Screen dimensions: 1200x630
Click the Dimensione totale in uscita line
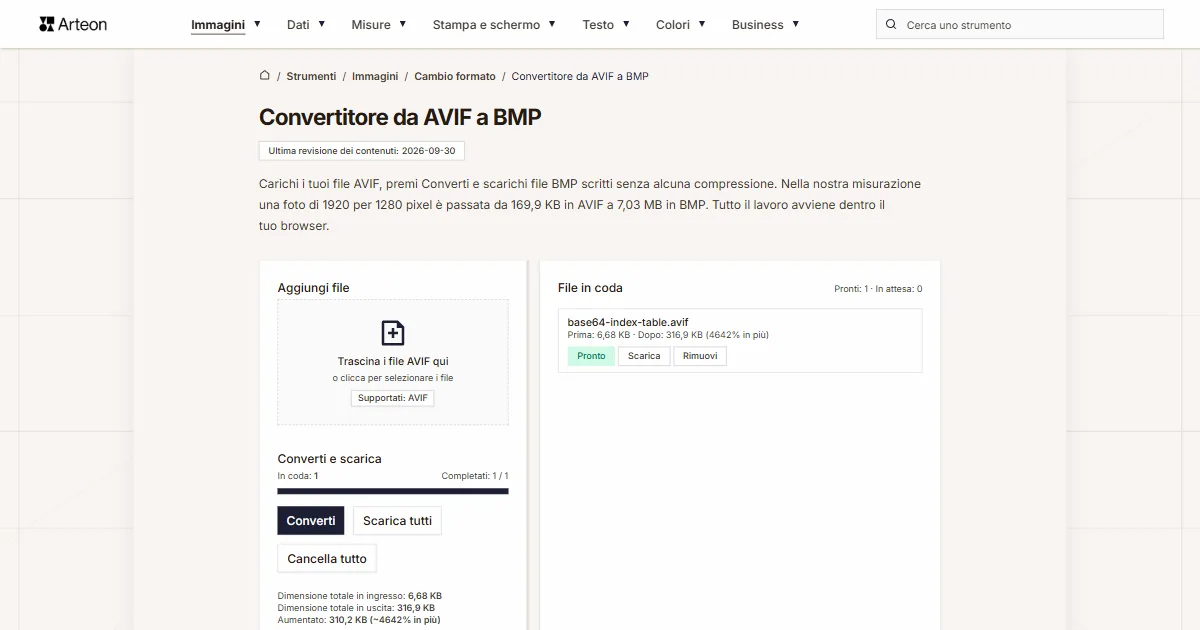pos(356,608)
